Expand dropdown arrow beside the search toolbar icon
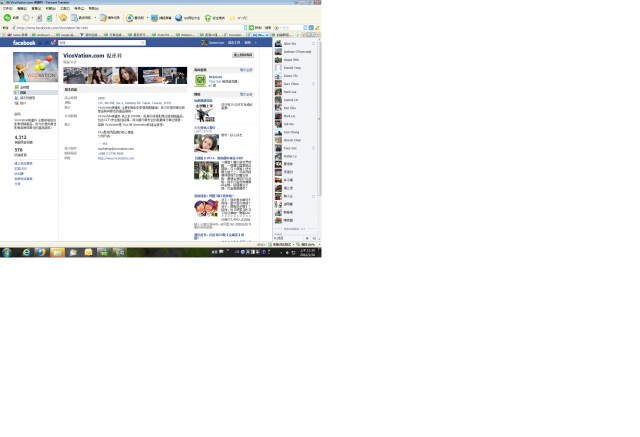 147,18
